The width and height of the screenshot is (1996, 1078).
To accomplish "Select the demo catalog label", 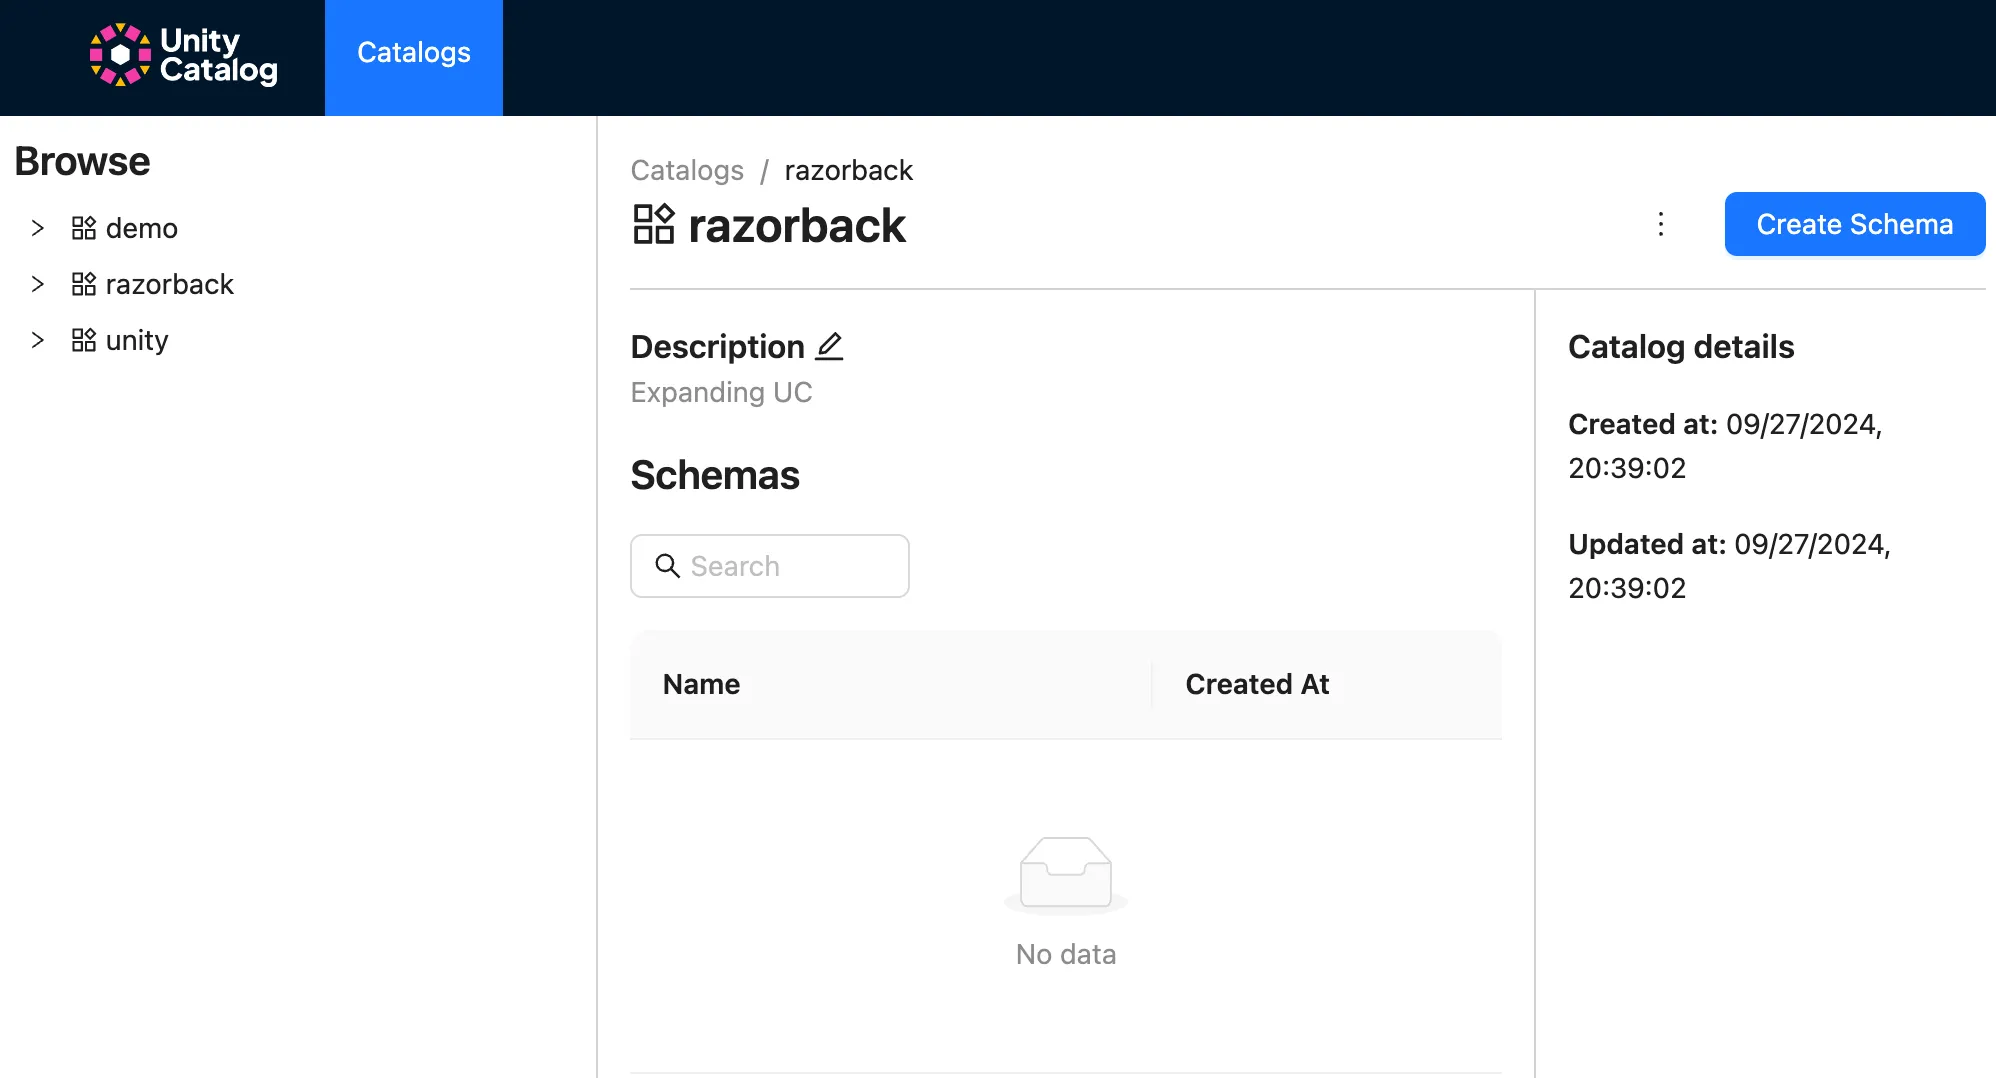I will 142,229.
